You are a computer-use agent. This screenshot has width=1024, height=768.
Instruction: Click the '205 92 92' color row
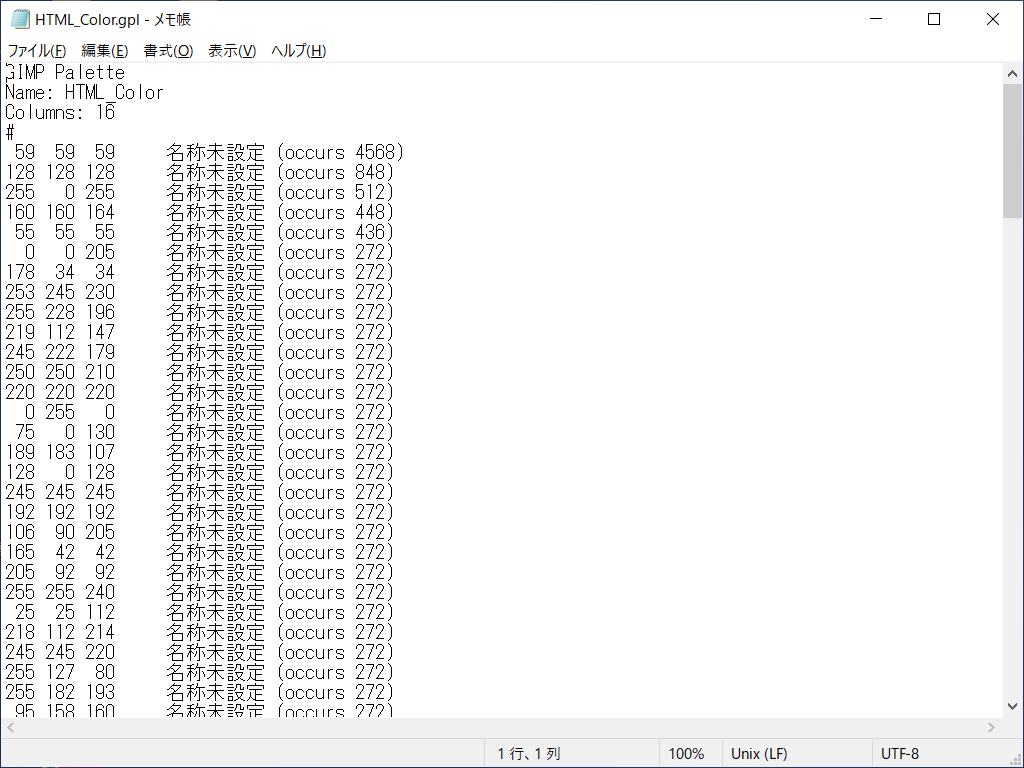(x=200, y=573)
